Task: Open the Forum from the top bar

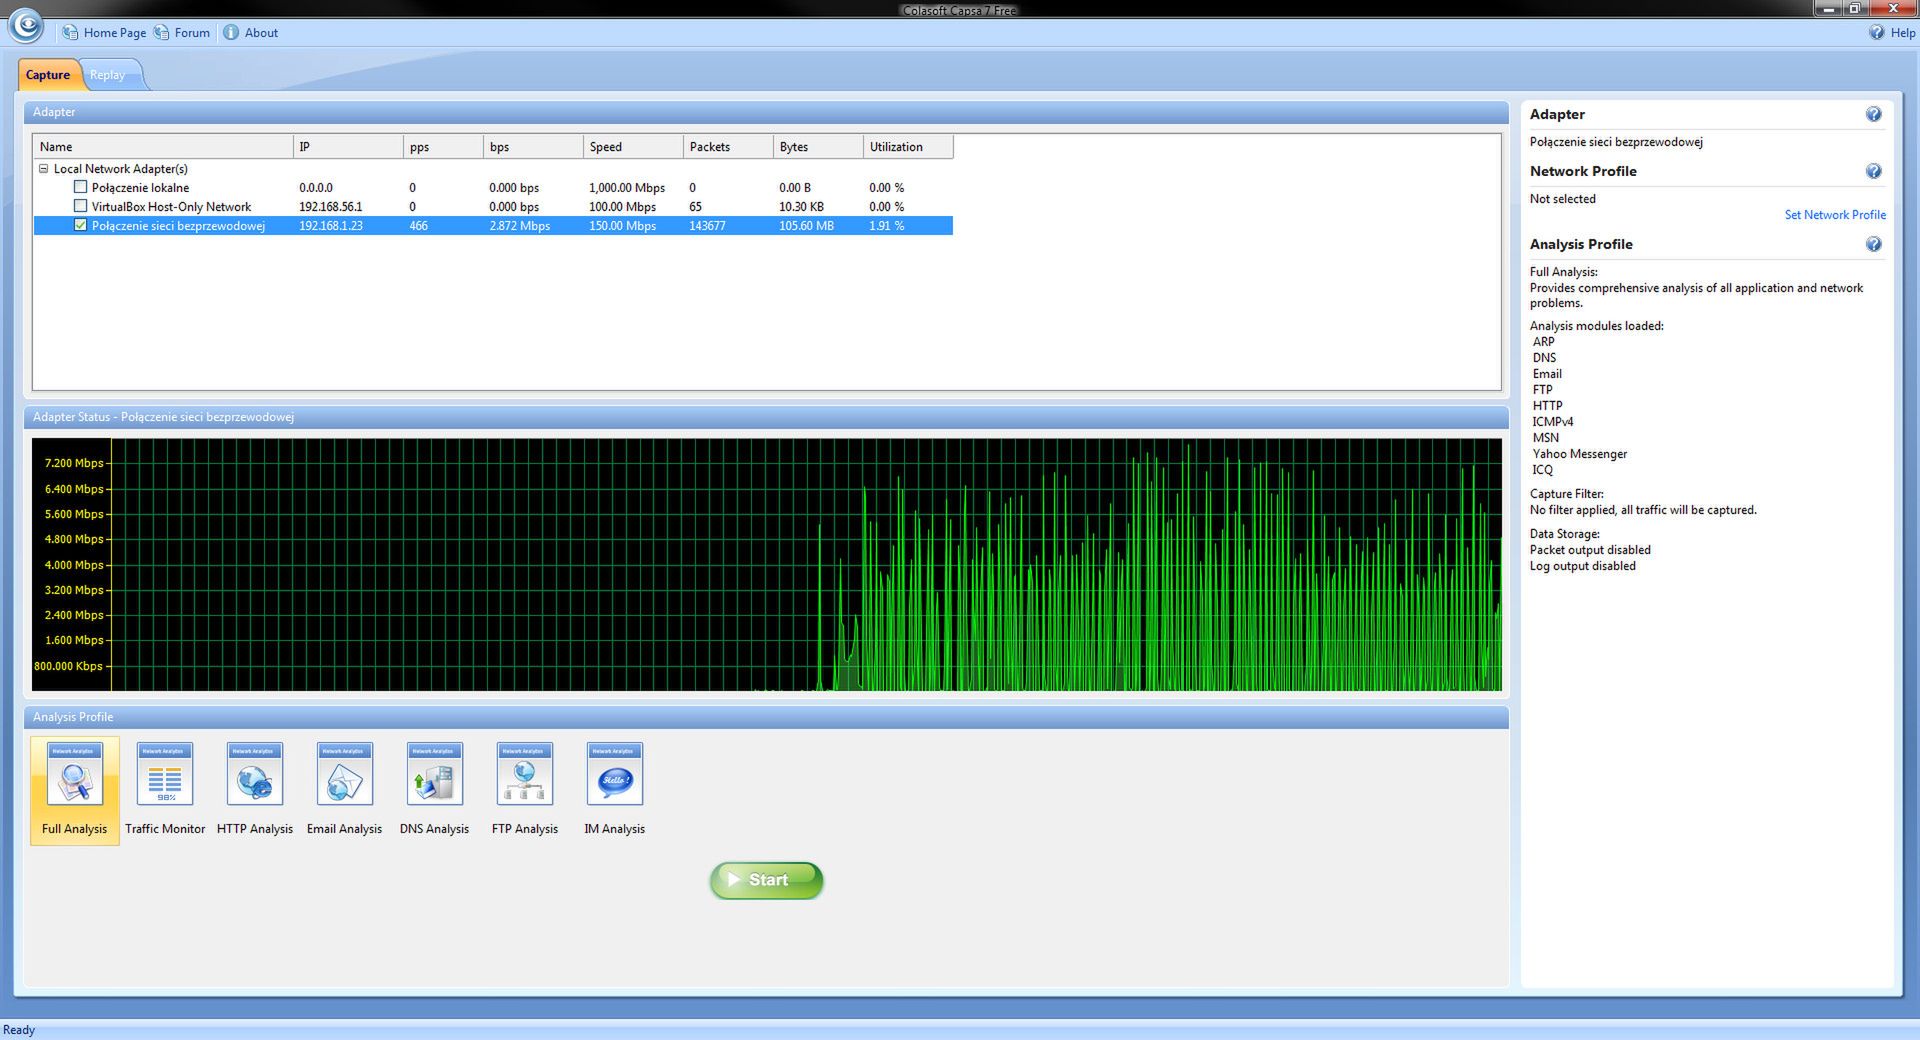Action: (x=190, y=32)
